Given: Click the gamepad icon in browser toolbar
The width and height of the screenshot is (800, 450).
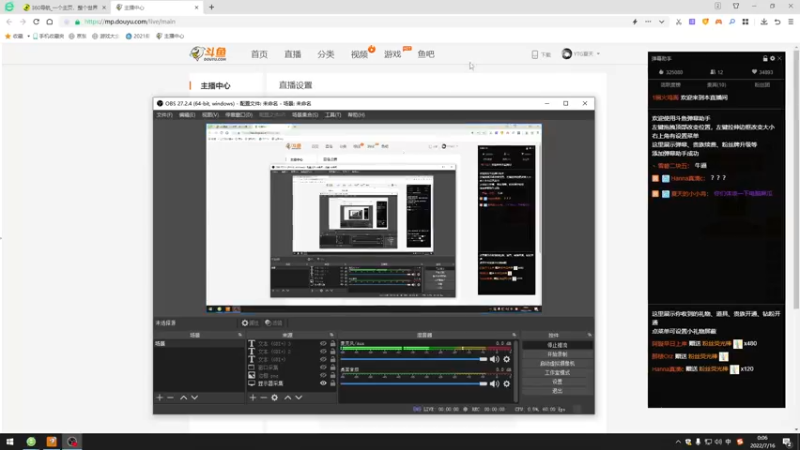Looking at the screenshot, I should tap(718, 22).
